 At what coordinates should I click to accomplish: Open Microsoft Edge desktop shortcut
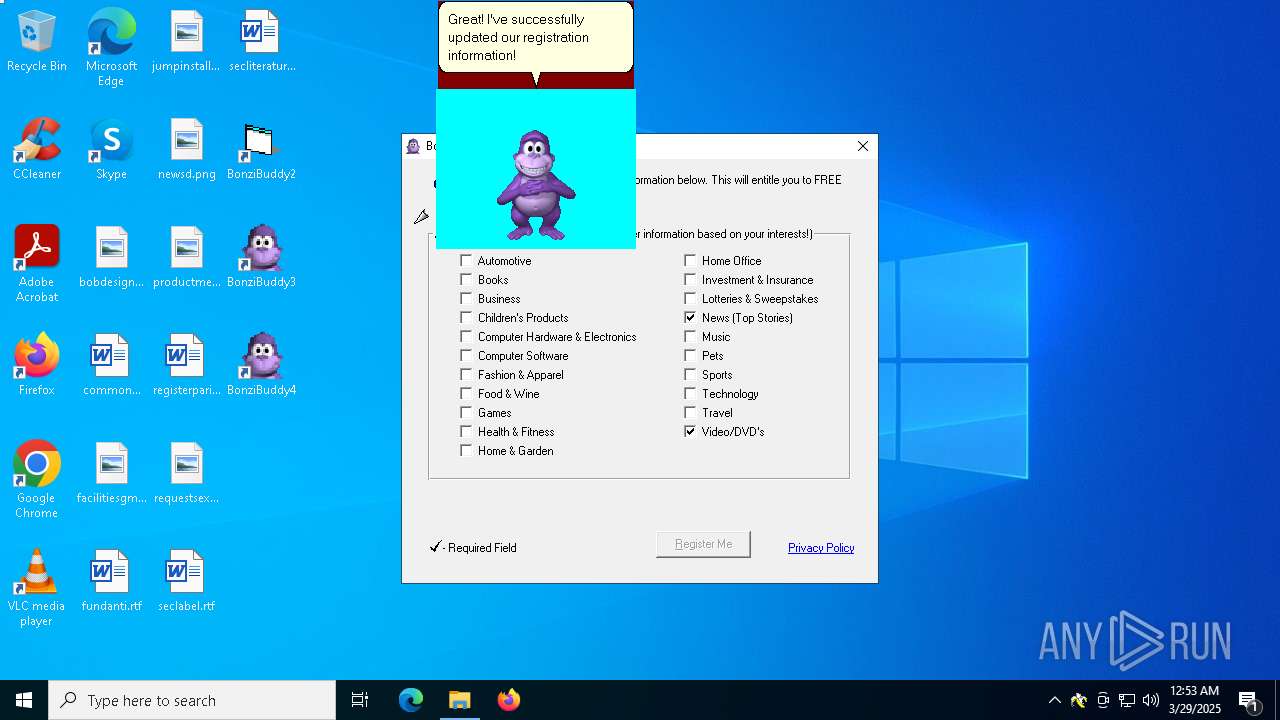[111, 48]
